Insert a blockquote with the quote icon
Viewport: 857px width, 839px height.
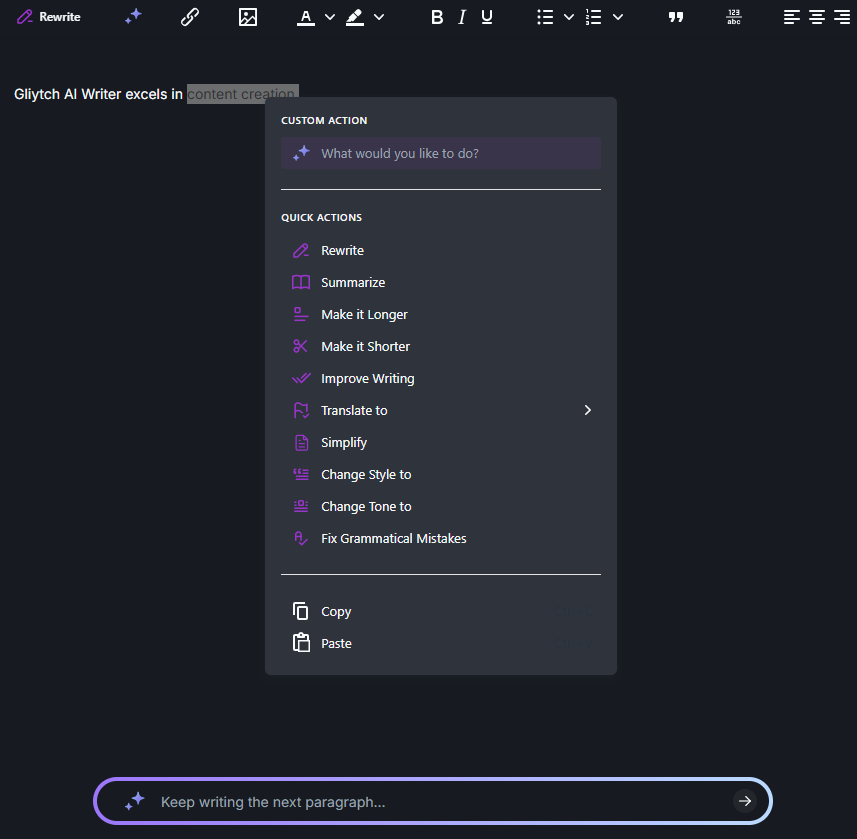click(x=676, y=17)
